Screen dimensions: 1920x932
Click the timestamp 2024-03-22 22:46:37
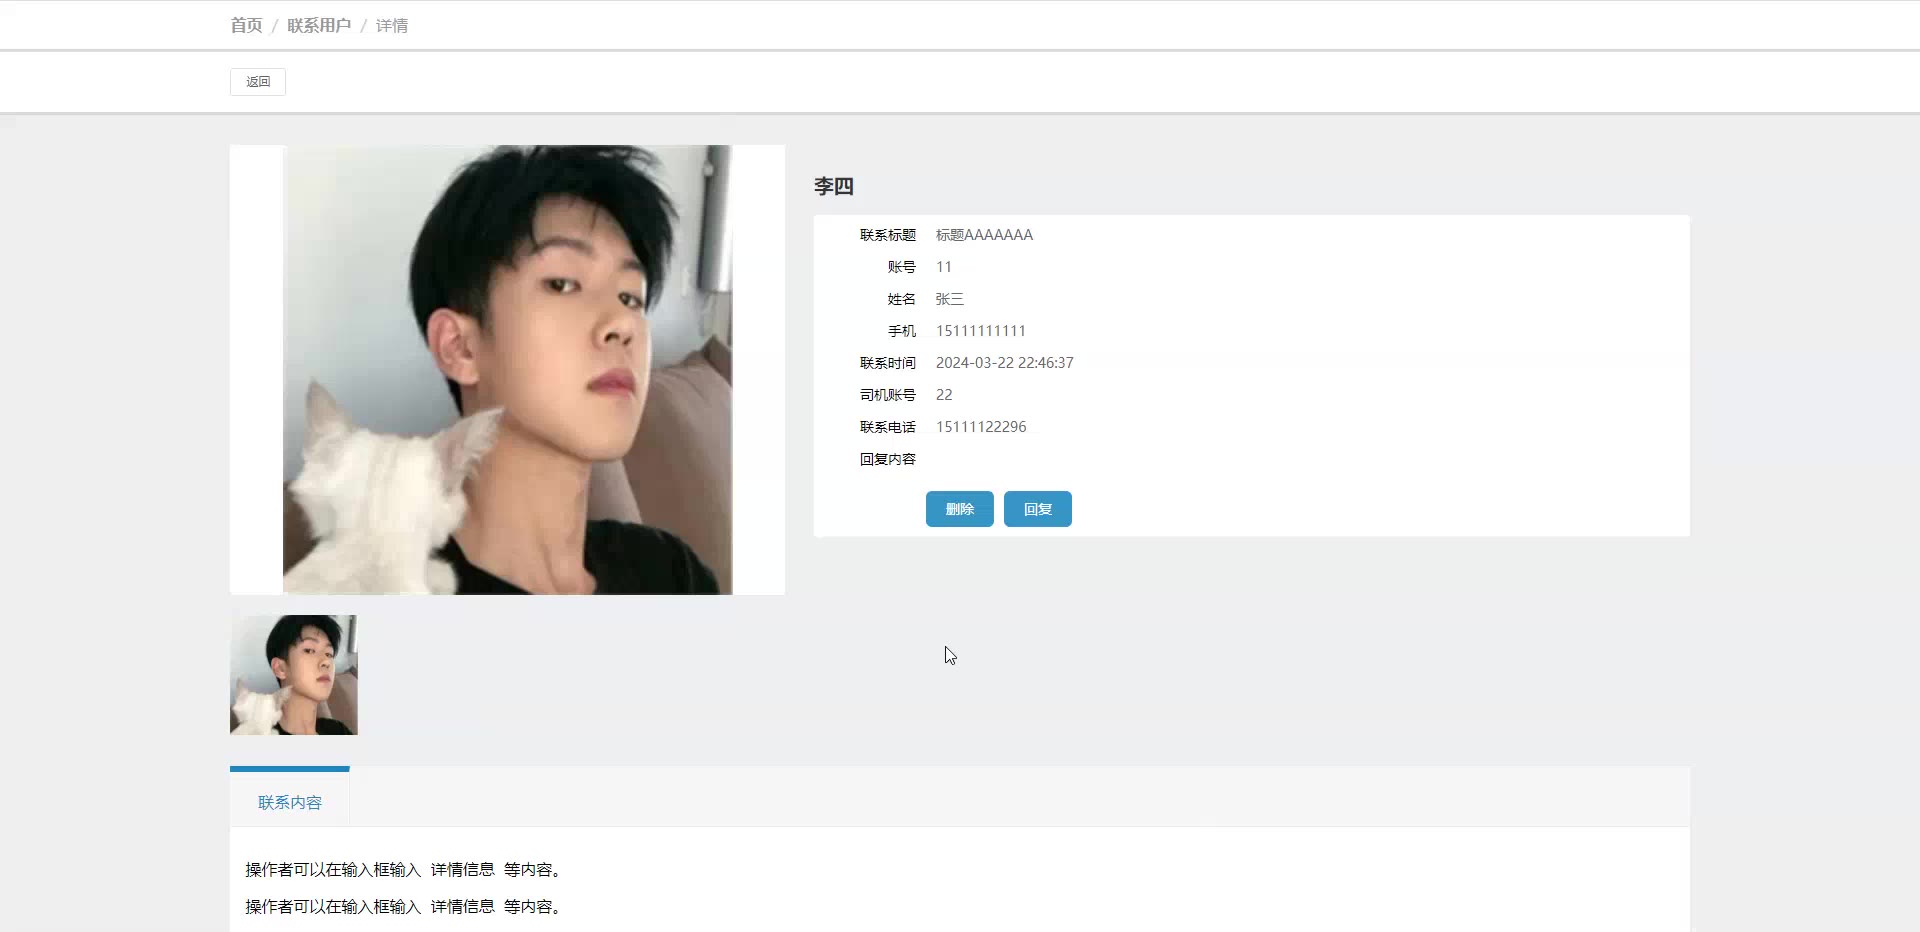tap(1005, 363)
